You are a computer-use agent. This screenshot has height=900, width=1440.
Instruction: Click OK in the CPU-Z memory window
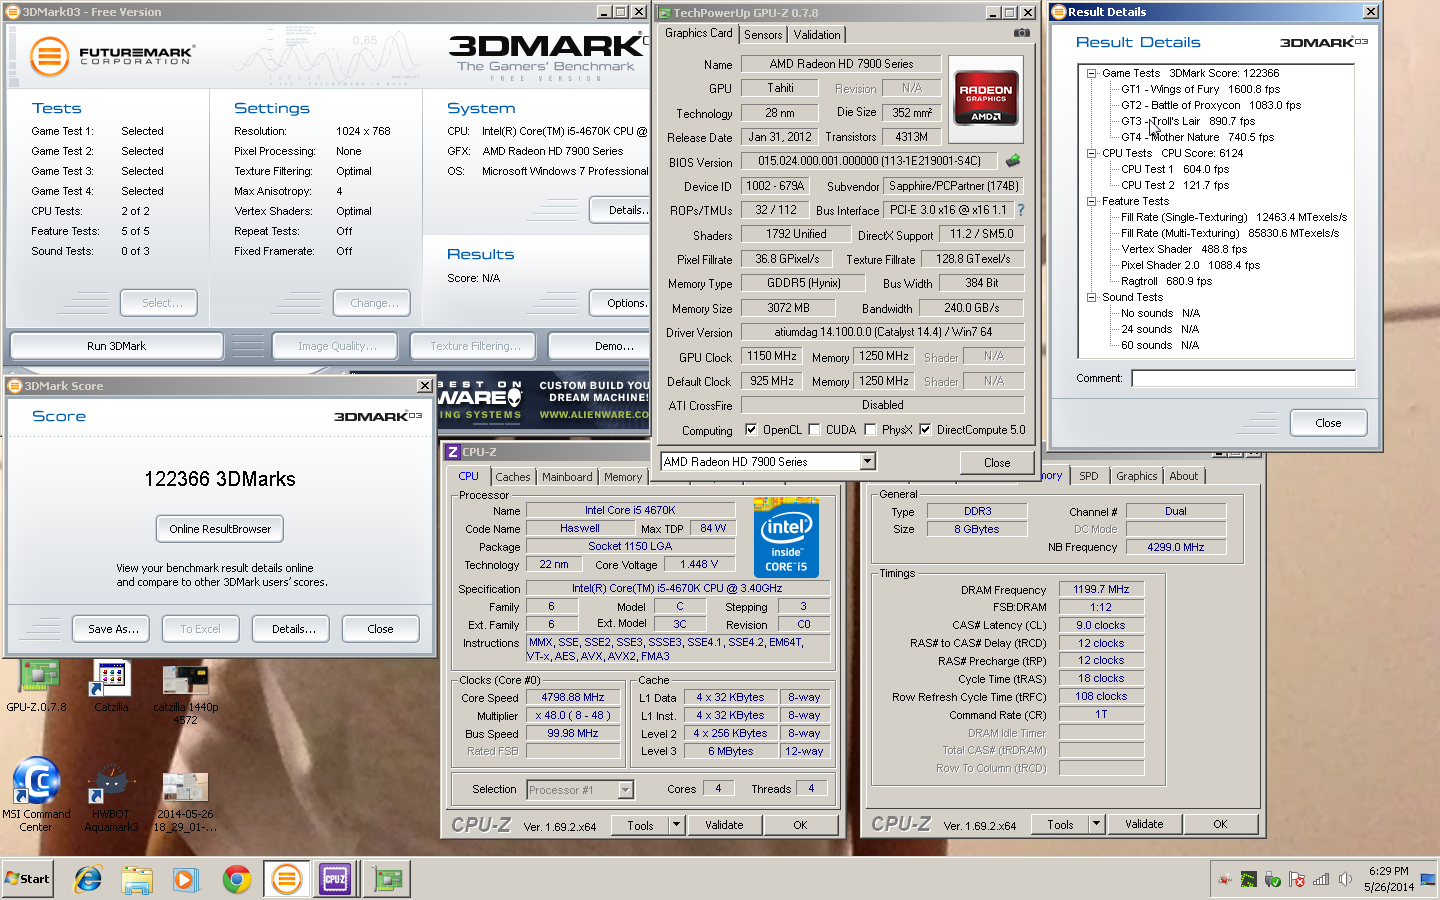coord(1220,824)
